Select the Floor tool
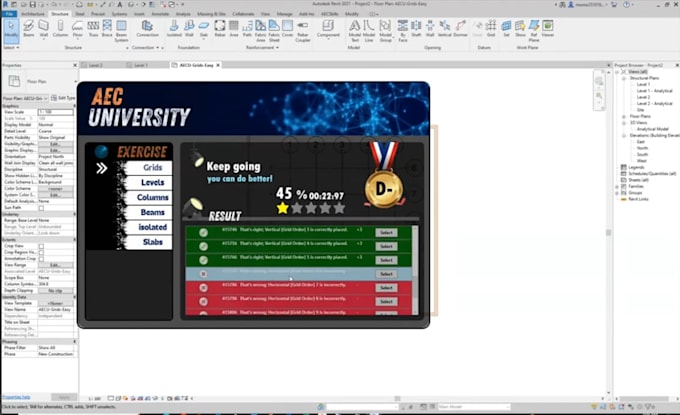This screenshot has height=415, width=680. 77,29
